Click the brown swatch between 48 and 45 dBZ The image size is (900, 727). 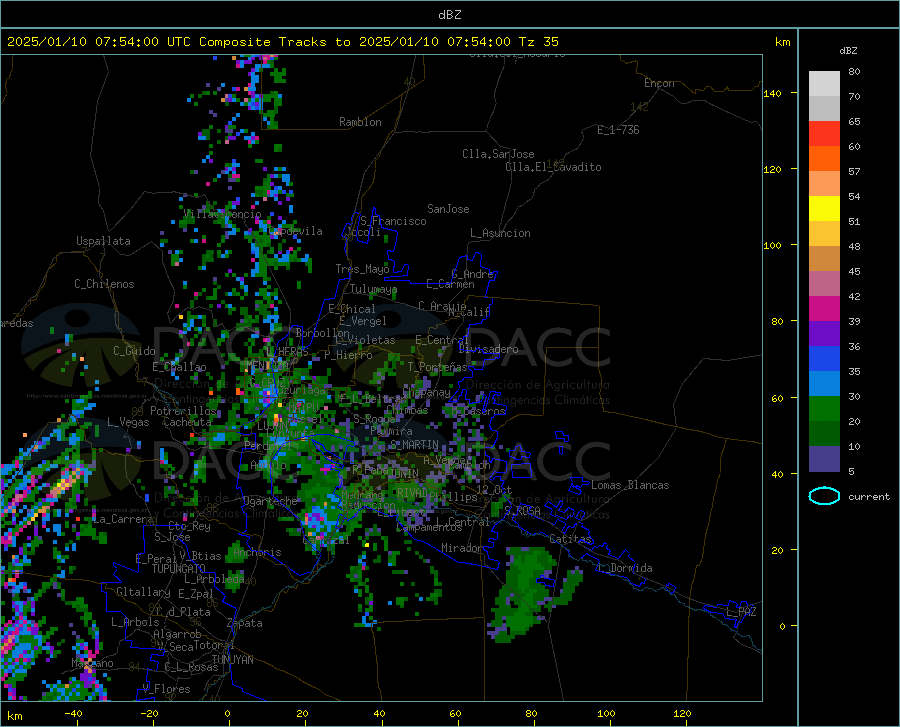[x=824, y=259]
